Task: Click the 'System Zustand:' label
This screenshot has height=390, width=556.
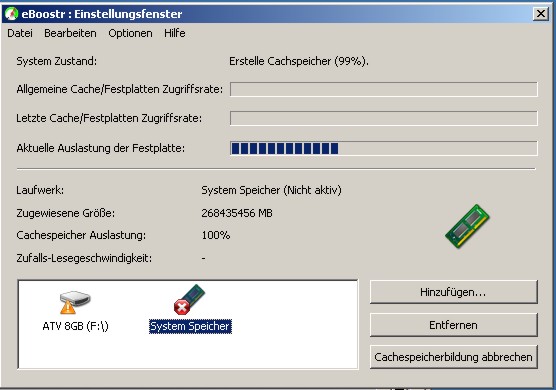Action: [56, 61]
